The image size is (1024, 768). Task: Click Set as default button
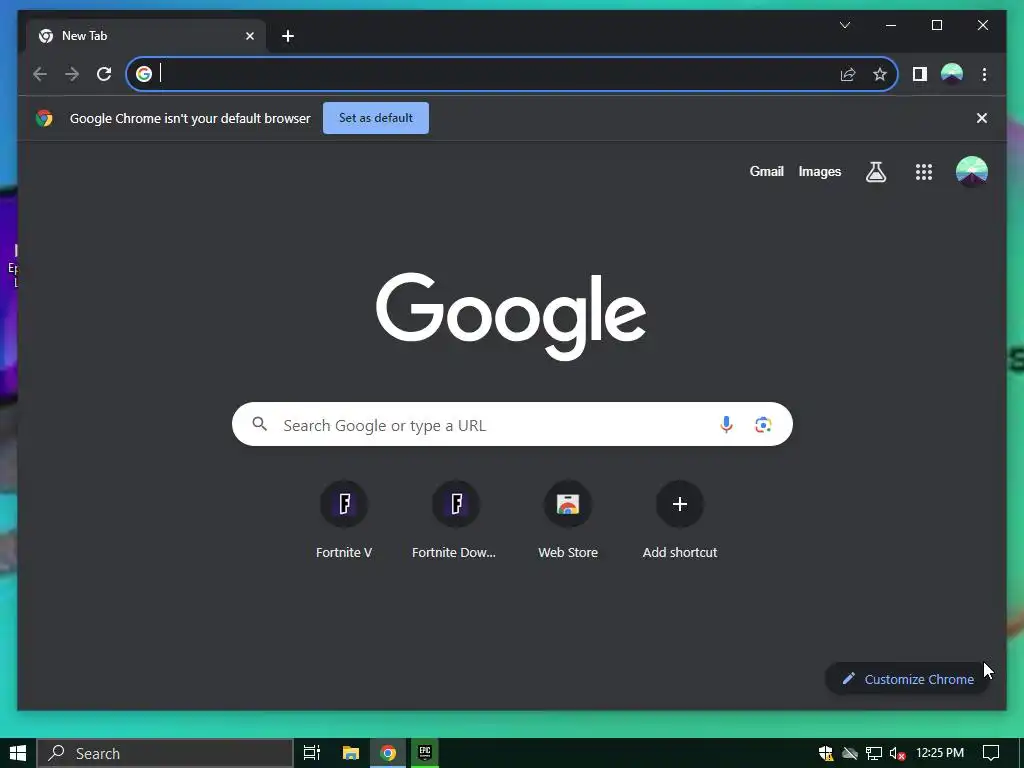pyautogui.click(x=376, y=118)
